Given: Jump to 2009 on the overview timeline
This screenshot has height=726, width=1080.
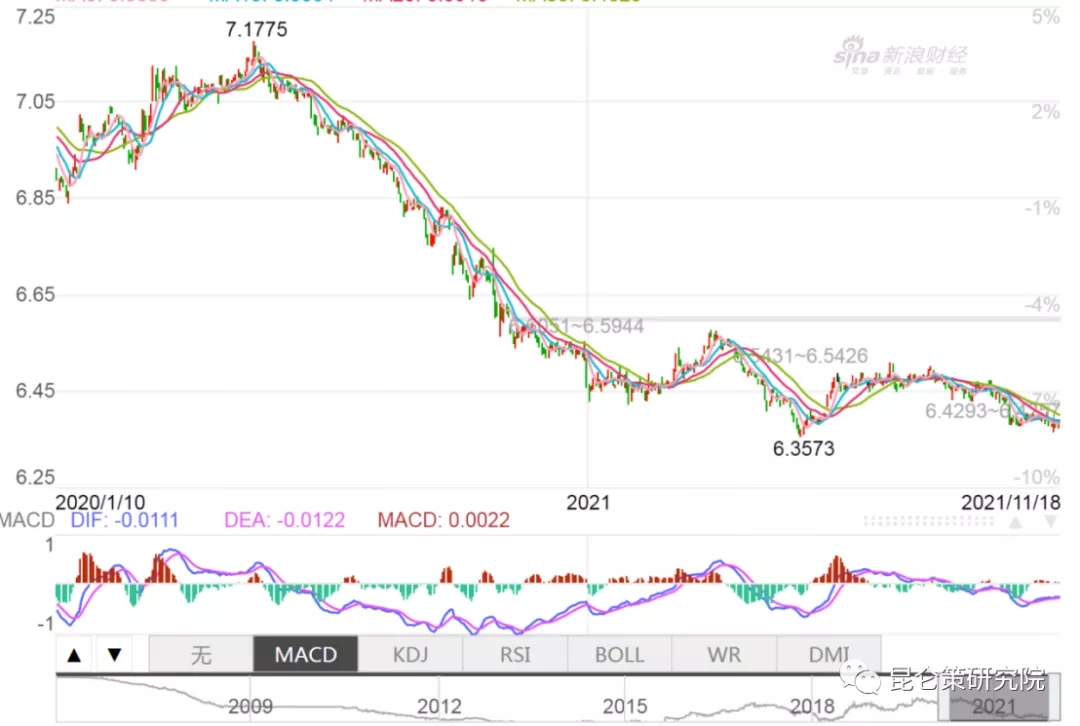Looking at the screenshot, I should pos(250,706).
